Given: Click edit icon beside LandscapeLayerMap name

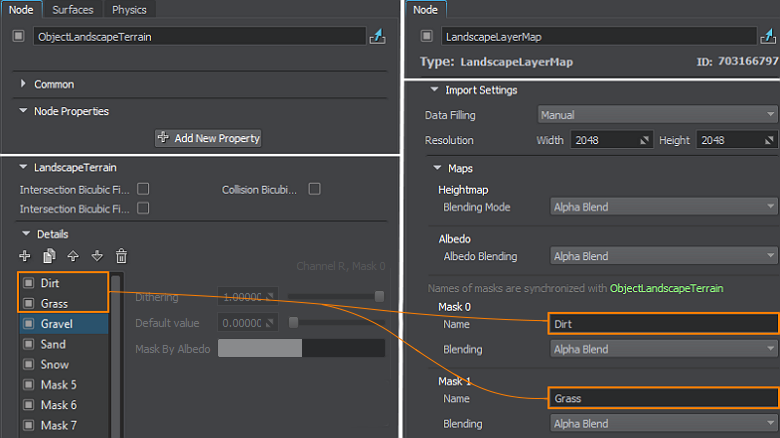Looking at the screenshot, I should pyautogui.click(x=769, y=36).
